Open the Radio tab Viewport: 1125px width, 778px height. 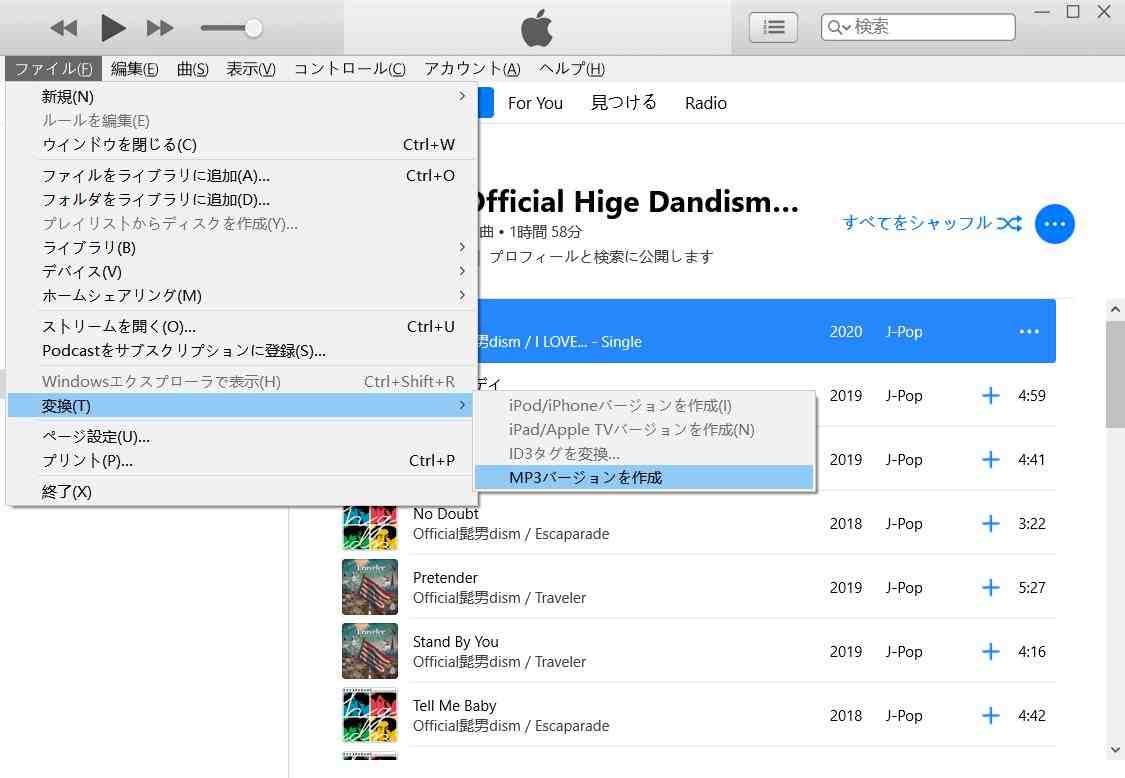(705, 103)
